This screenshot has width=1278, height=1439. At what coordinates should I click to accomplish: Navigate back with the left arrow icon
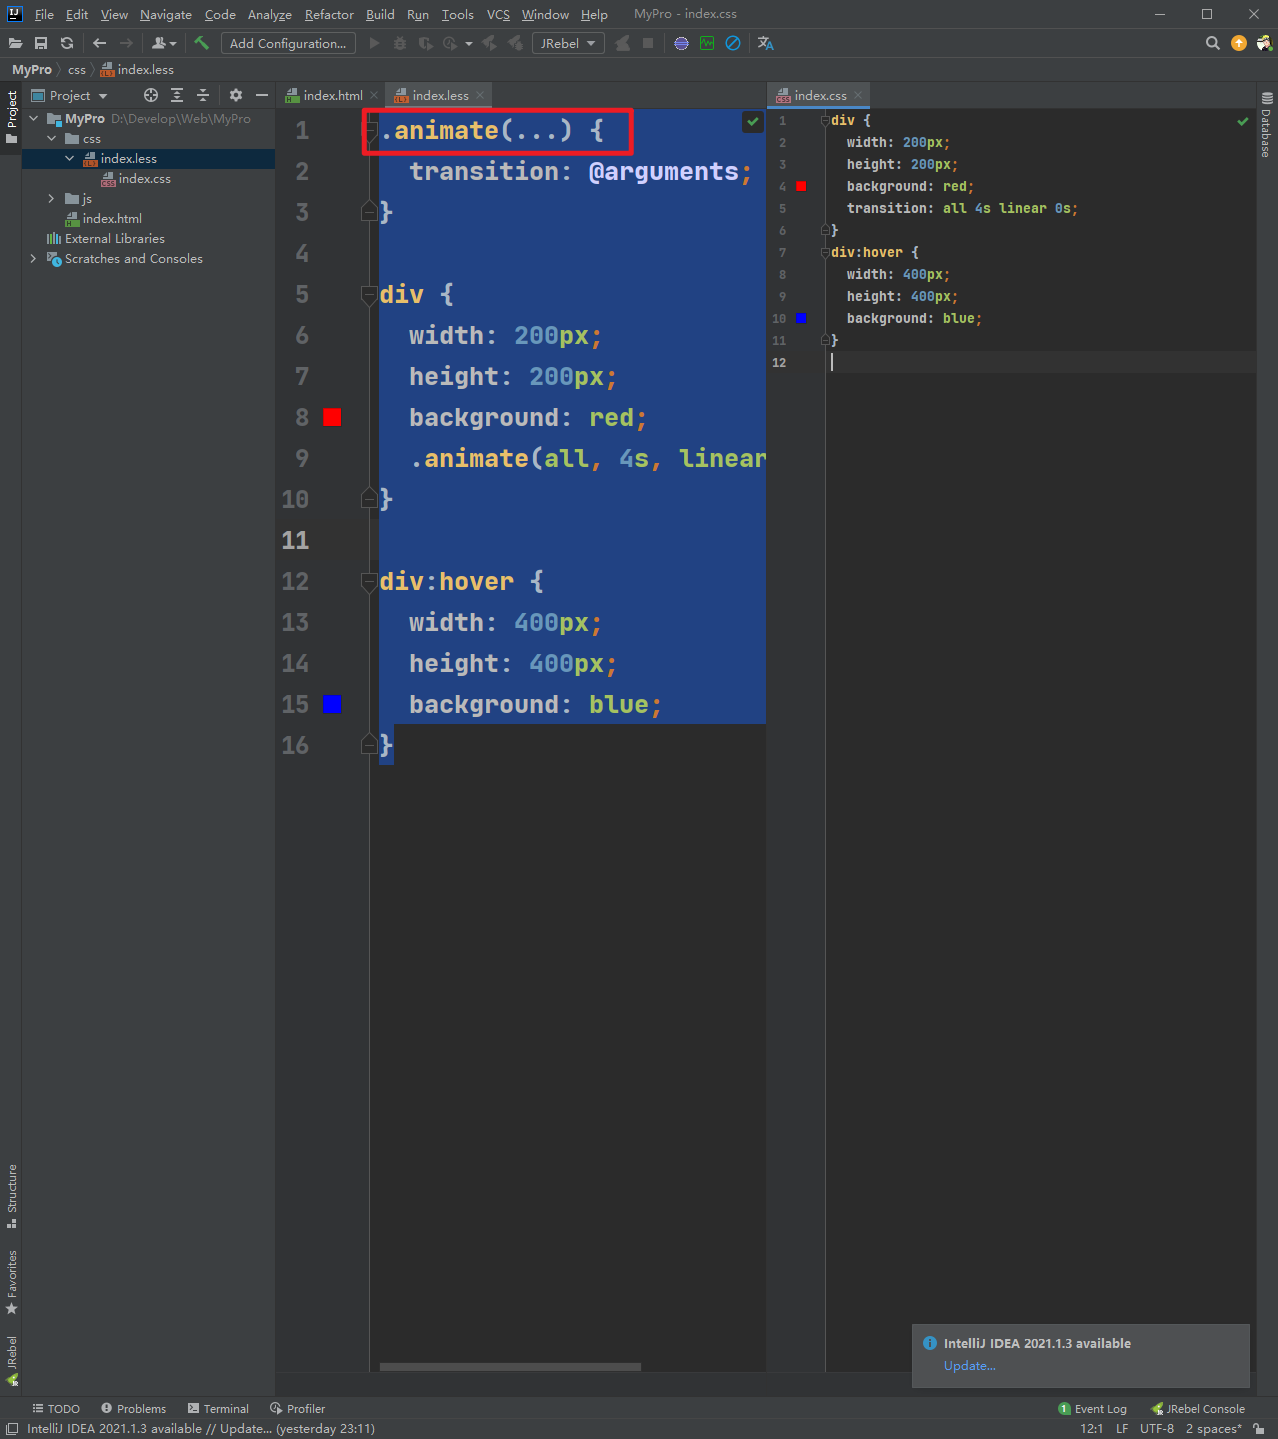pos(99,43)
